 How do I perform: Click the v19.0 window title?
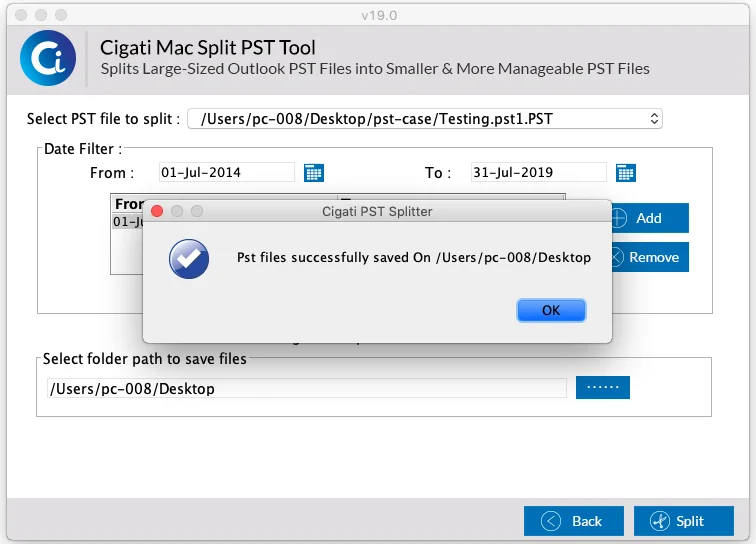coord(379,15)
